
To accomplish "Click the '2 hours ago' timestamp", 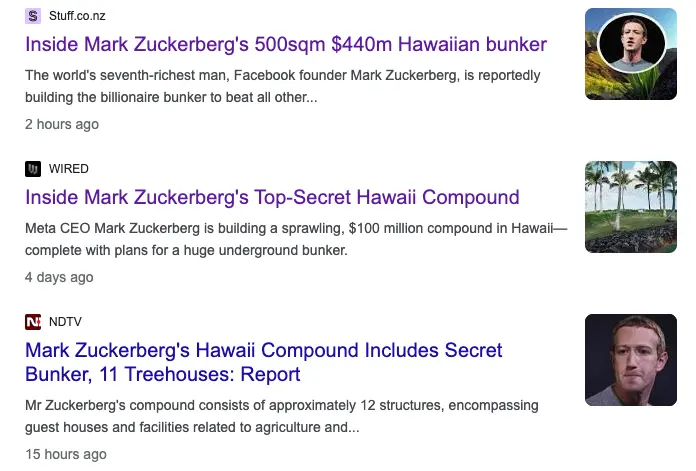I will click(62, 124).
